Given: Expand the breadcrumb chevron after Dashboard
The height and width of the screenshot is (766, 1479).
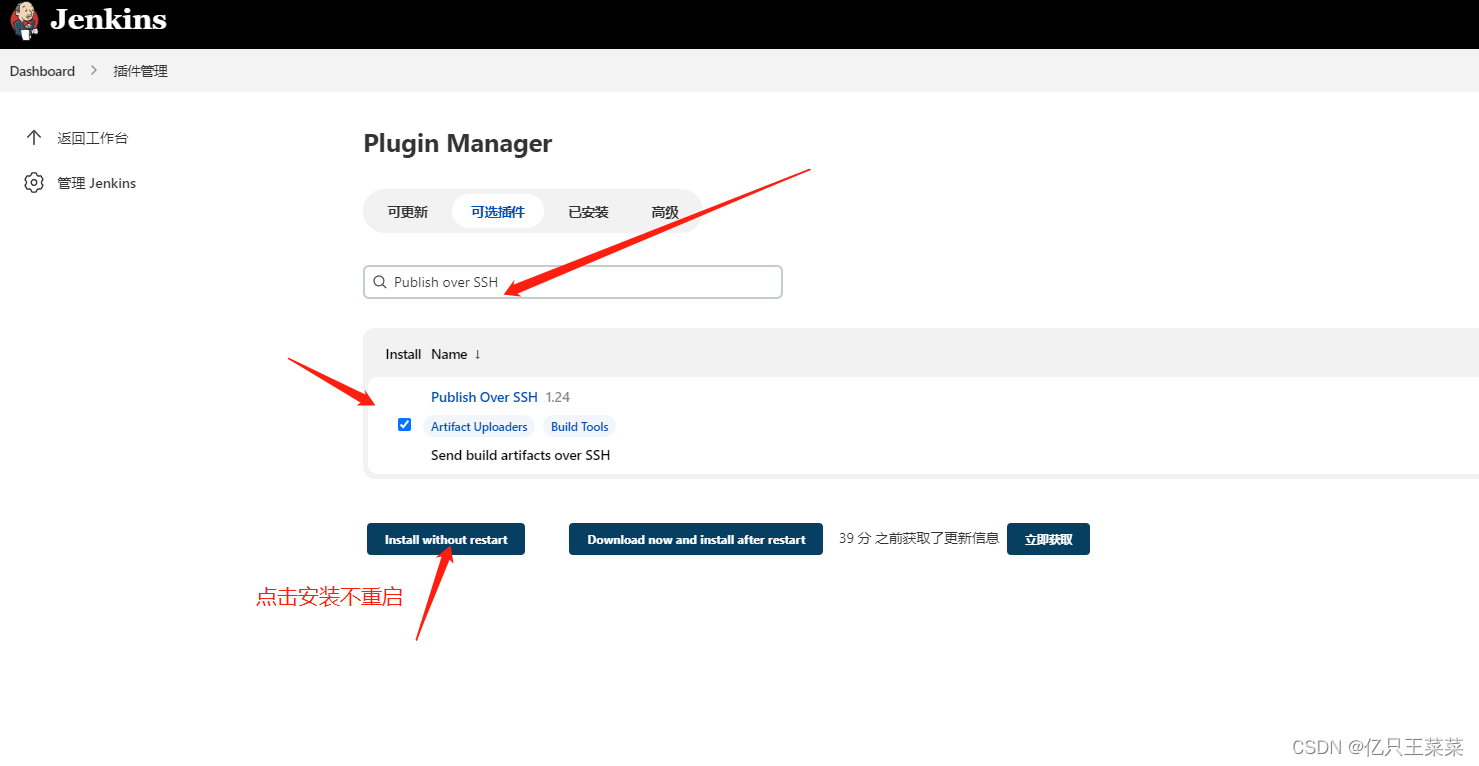Looking at the screenshot, I should [94, 71].
